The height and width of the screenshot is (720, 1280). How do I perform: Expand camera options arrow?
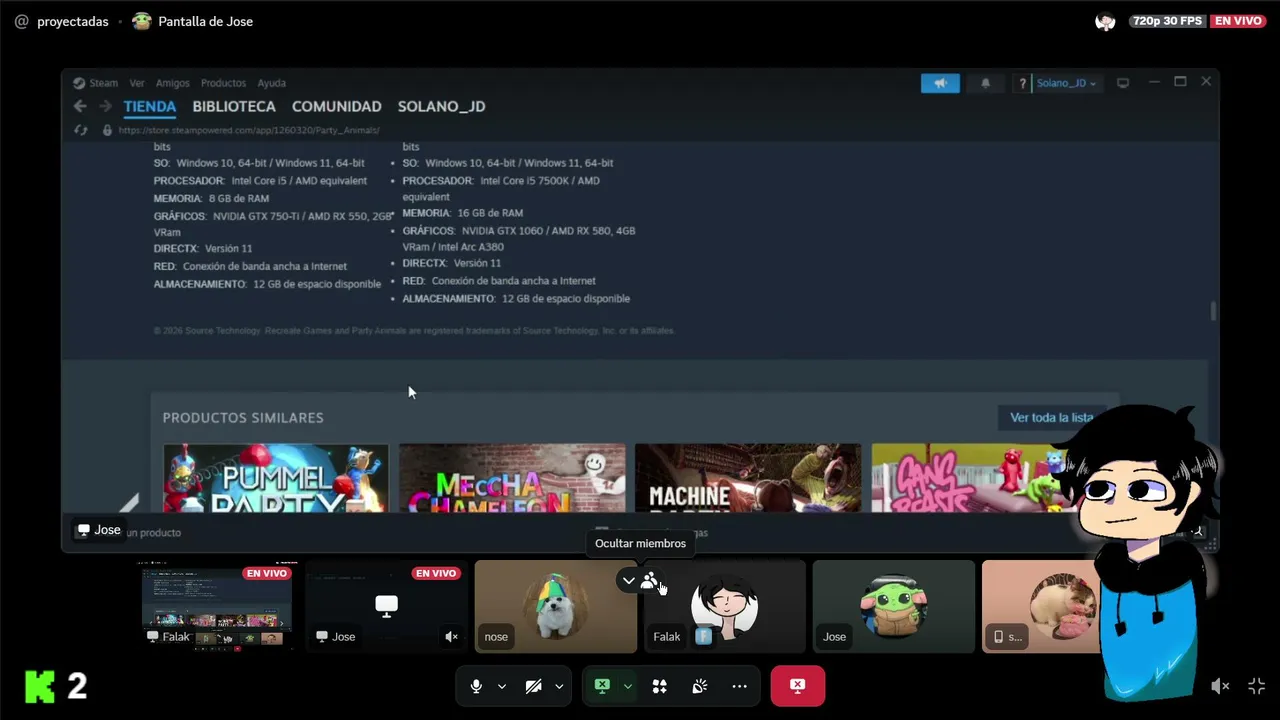(559, 686)
